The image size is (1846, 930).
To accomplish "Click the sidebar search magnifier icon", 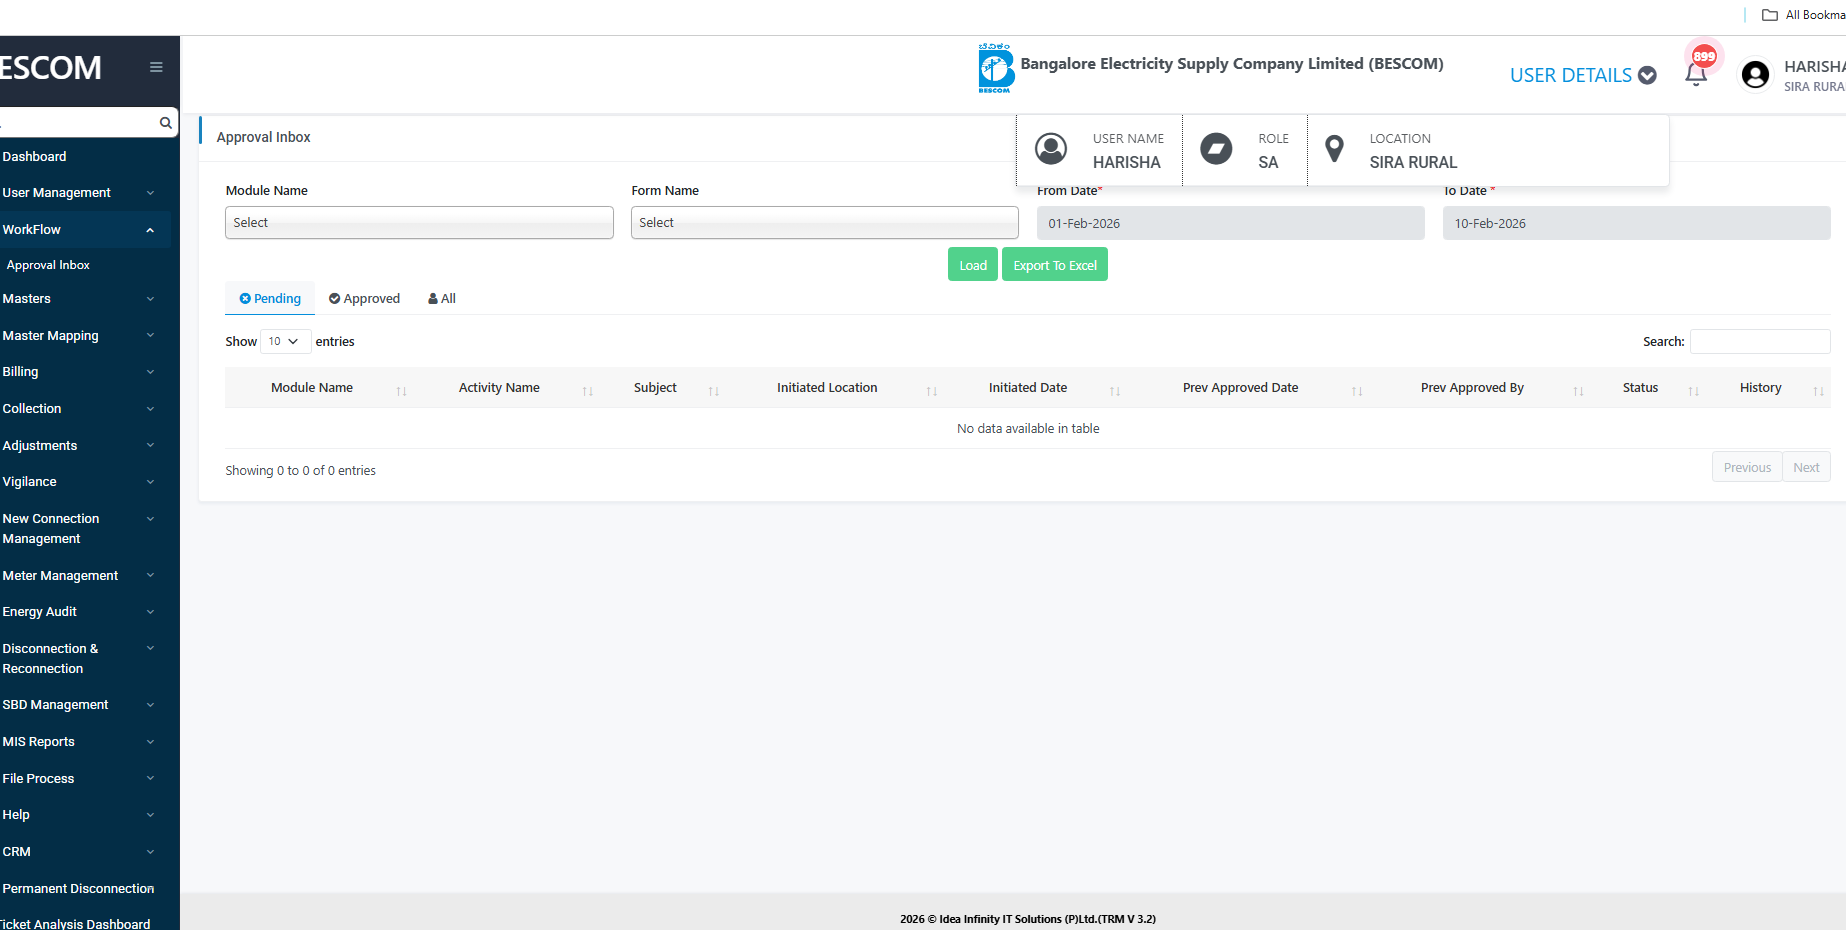I will [165, 123].
